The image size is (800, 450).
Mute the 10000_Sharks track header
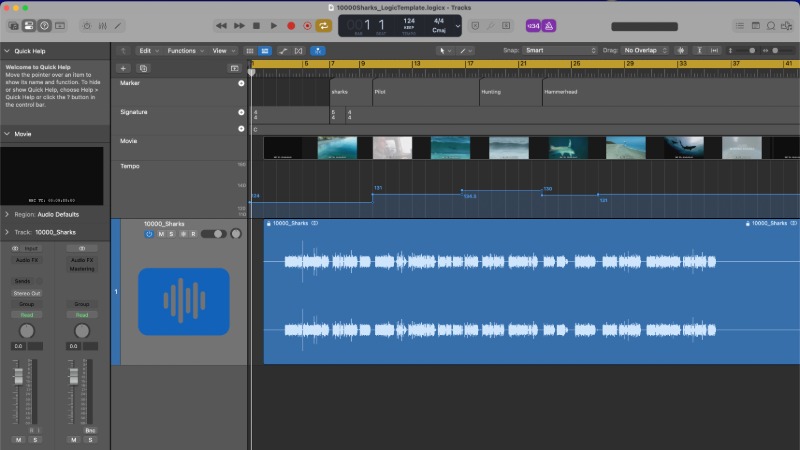coord(160,234)
